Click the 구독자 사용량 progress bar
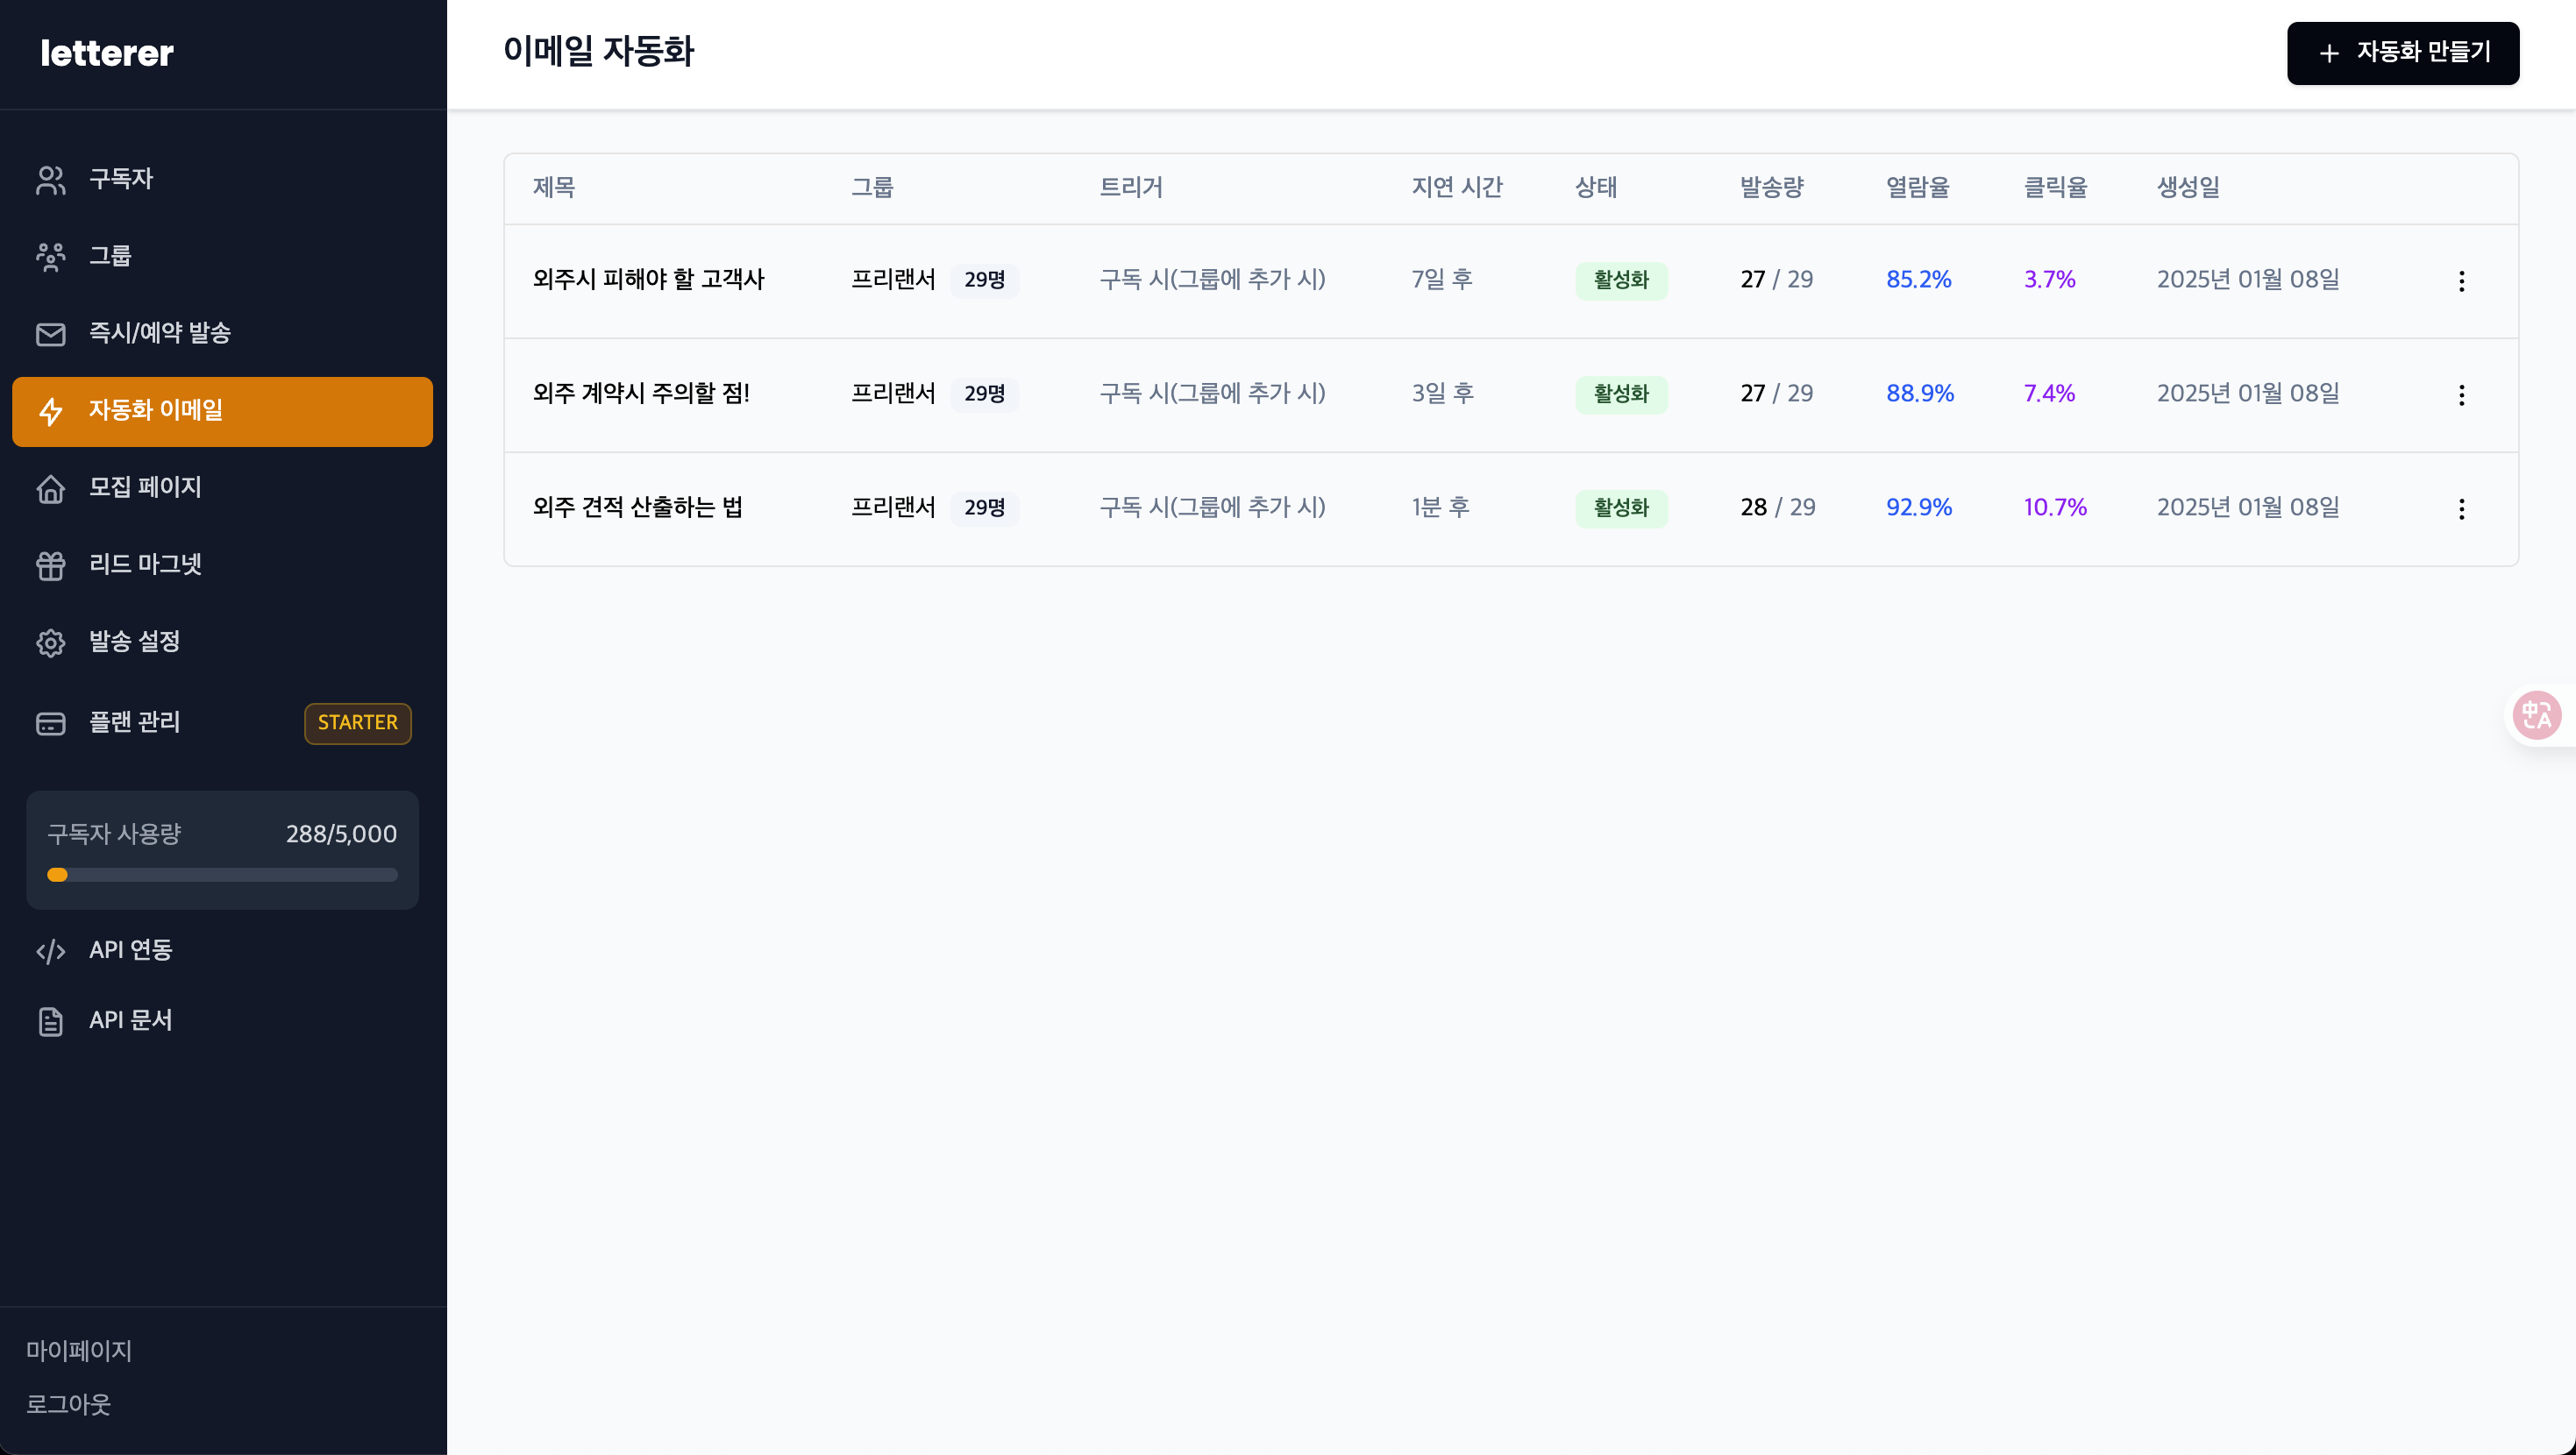The height and width of the screenshot is (1455, 2576). [x=222, y=875]
